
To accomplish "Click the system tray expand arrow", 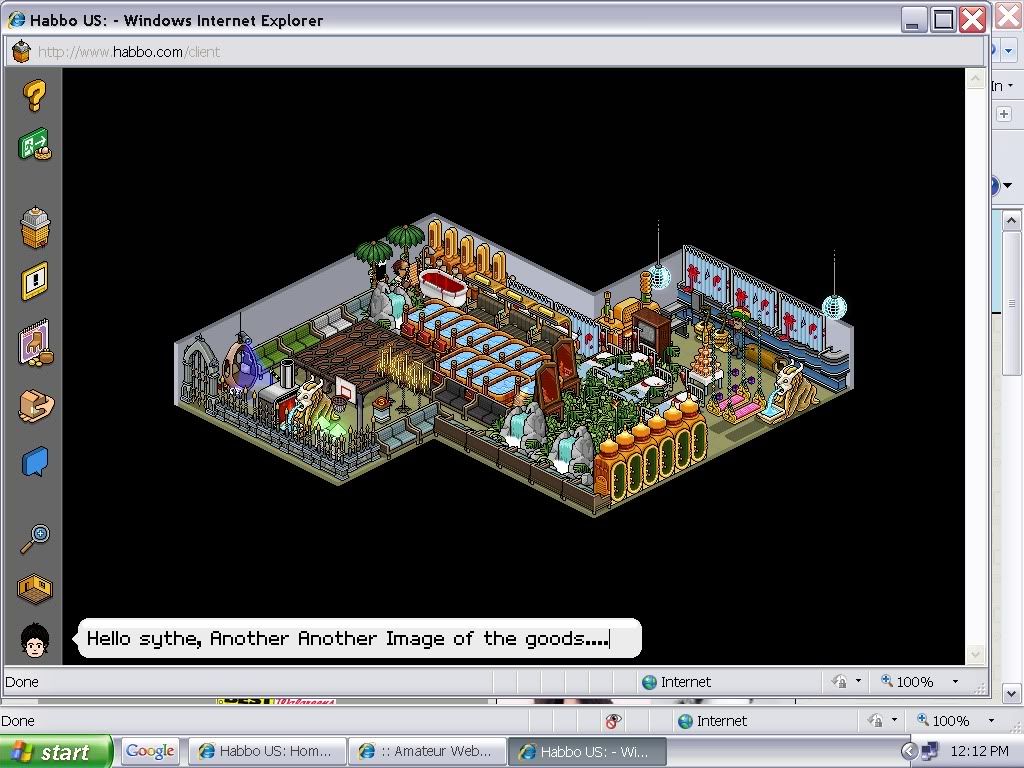I will click(x=909, y=751).
